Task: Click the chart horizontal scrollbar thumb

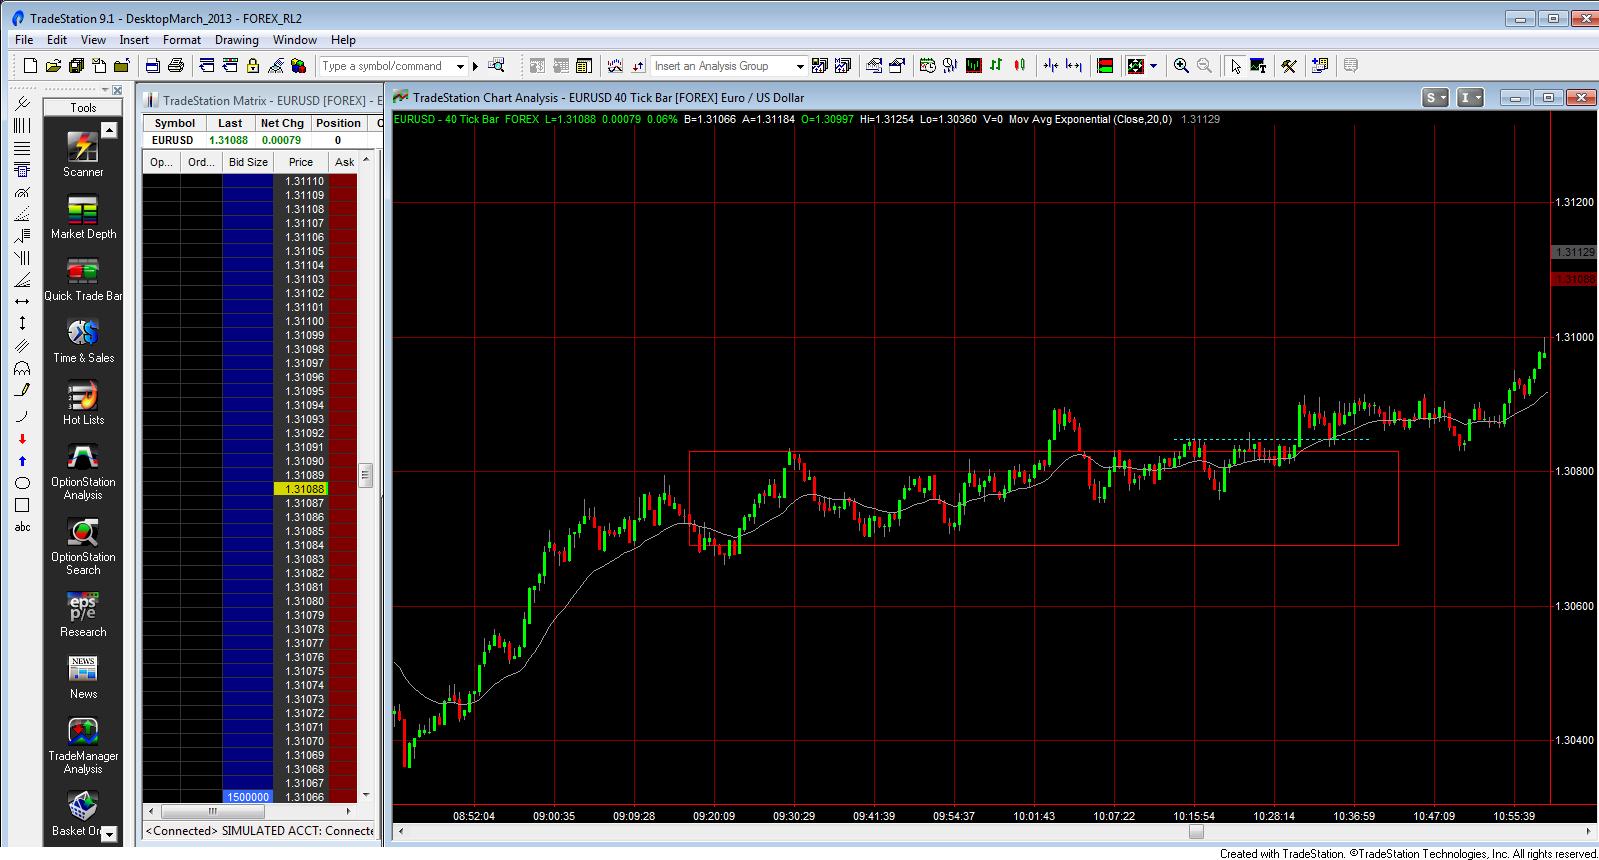Action: (1196, 832)
